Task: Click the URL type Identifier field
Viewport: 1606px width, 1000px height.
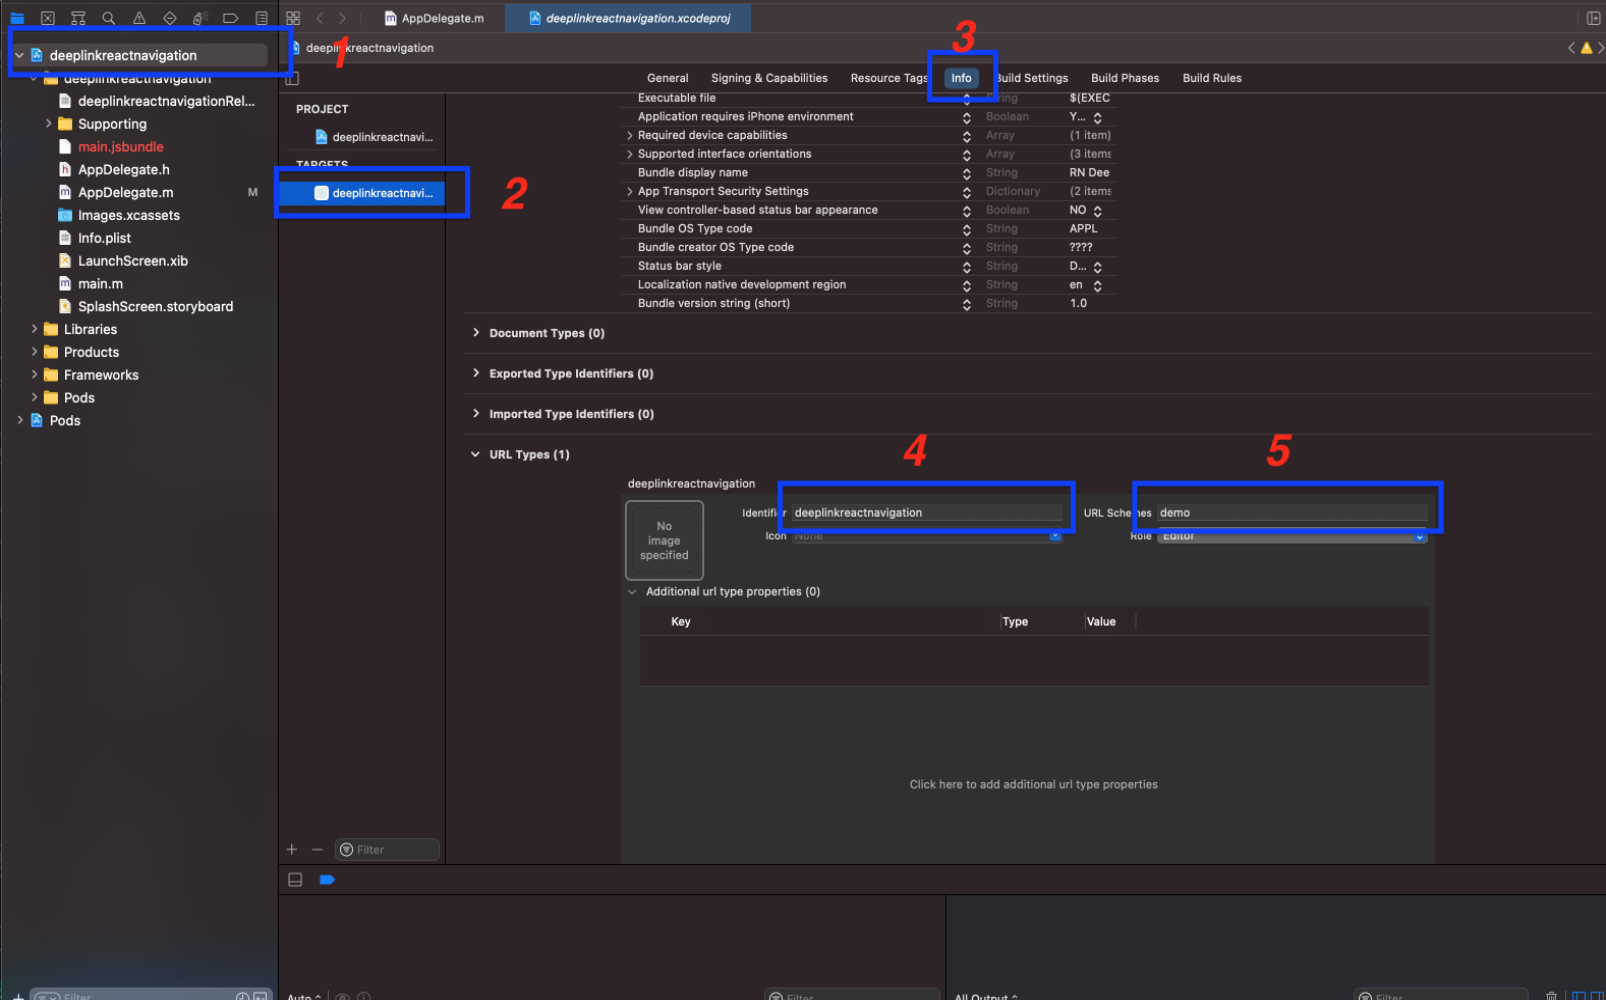Action: click(926, 513)
